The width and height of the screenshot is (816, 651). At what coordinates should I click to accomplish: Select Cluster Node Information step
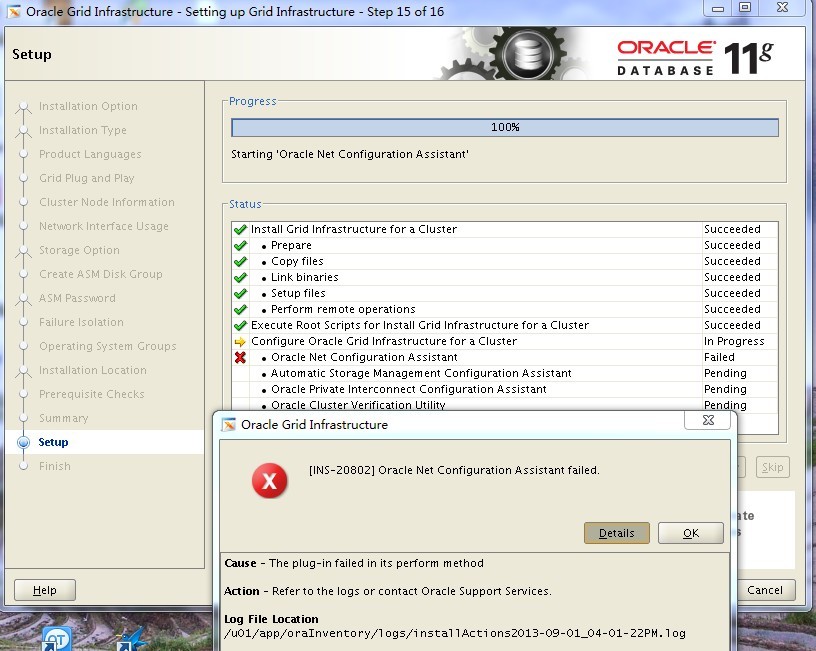(107, 202)
